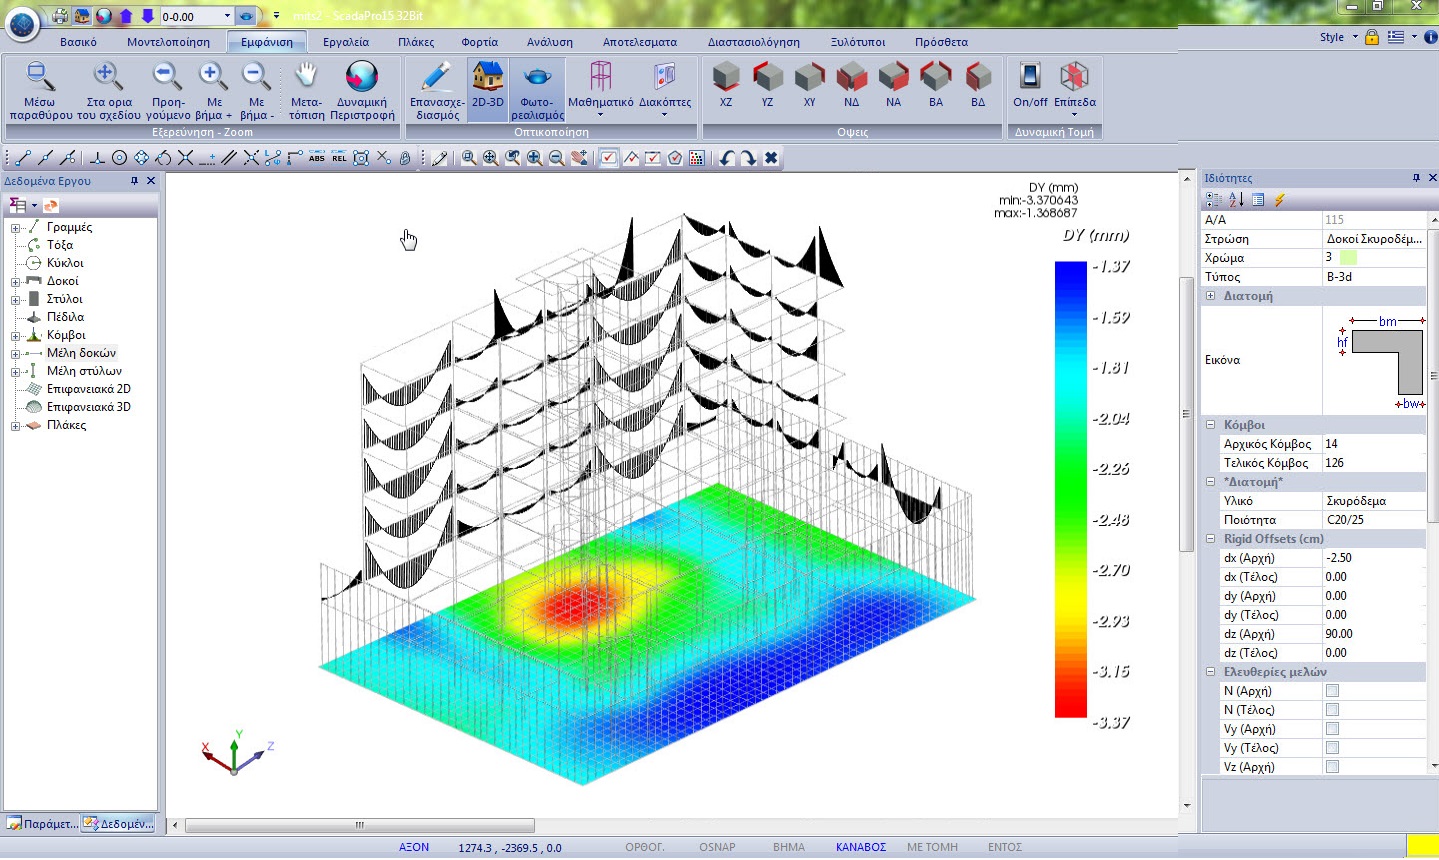Toggle the N (Τέλος) release checkbox

coord(1332,710)
